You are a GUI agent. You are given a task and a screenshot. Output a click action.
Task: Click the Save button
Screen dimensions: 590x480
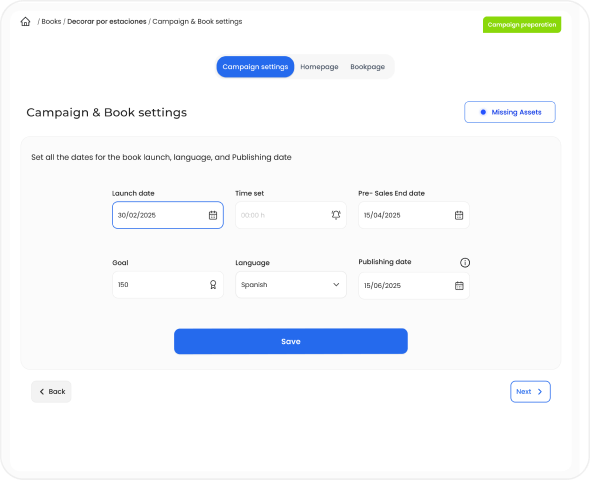[x=291, y=342]
